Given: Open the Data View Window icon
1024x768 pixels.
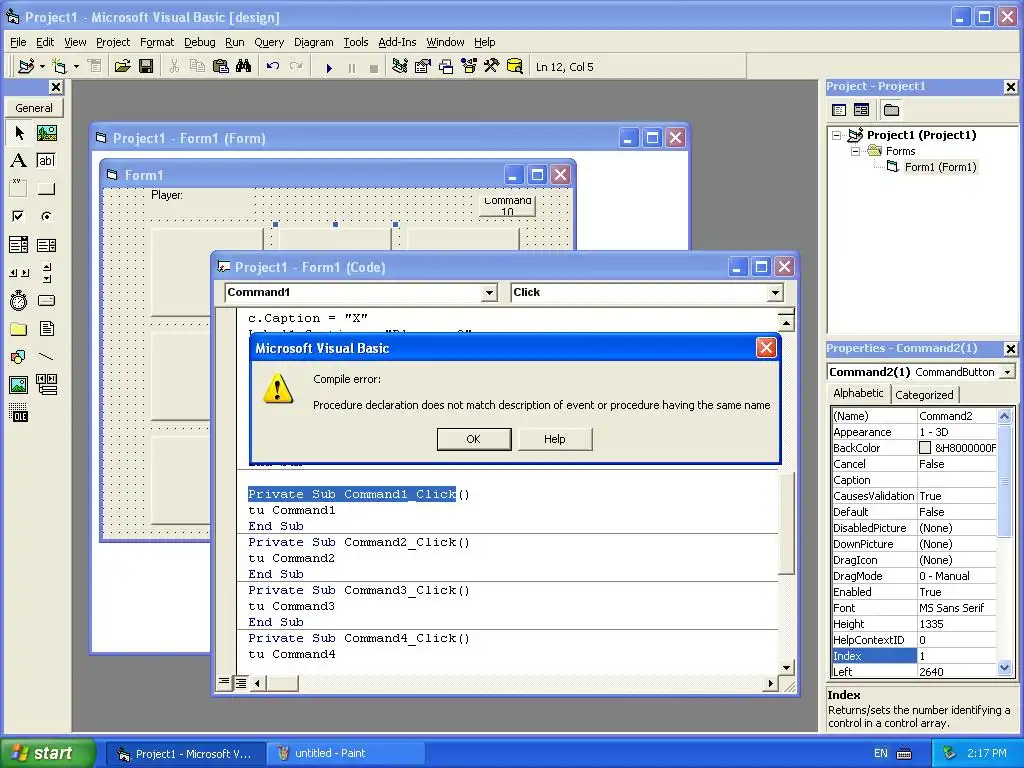Looking at the screenshot, I should (x=515, y=66).
